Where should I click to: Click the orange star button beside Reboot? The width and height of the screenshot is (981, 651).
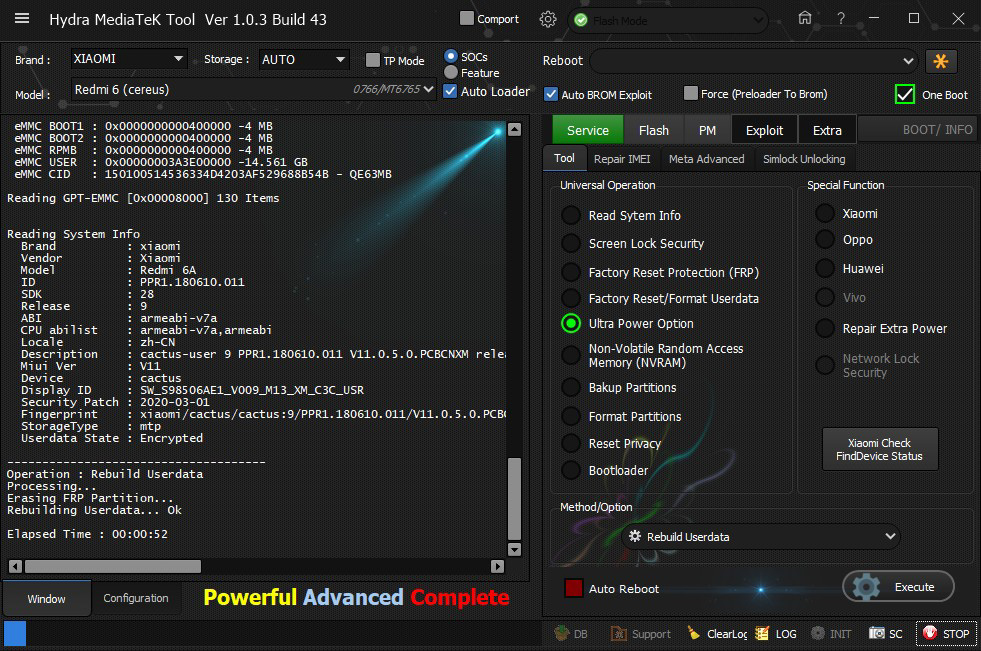941,61
